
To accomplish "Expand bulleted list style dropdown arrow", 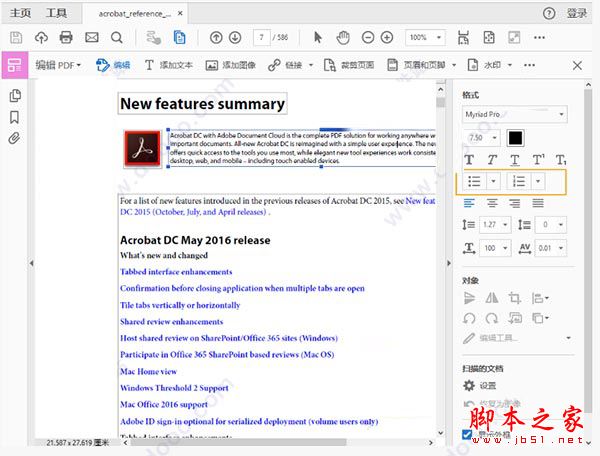I will [x=493, y=181].
